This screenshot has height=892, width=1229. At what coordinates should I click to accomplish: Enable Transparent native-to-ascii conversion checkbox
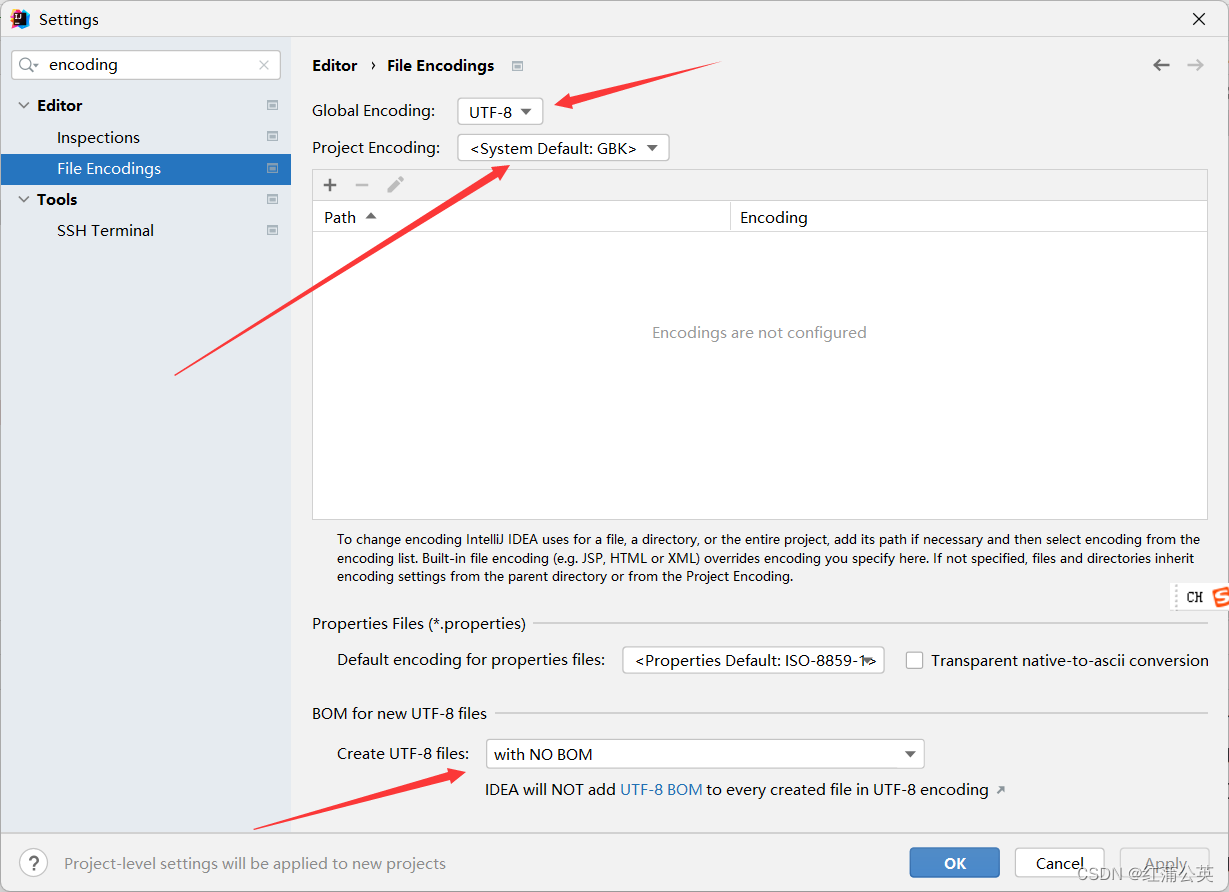tap(914, 660)
